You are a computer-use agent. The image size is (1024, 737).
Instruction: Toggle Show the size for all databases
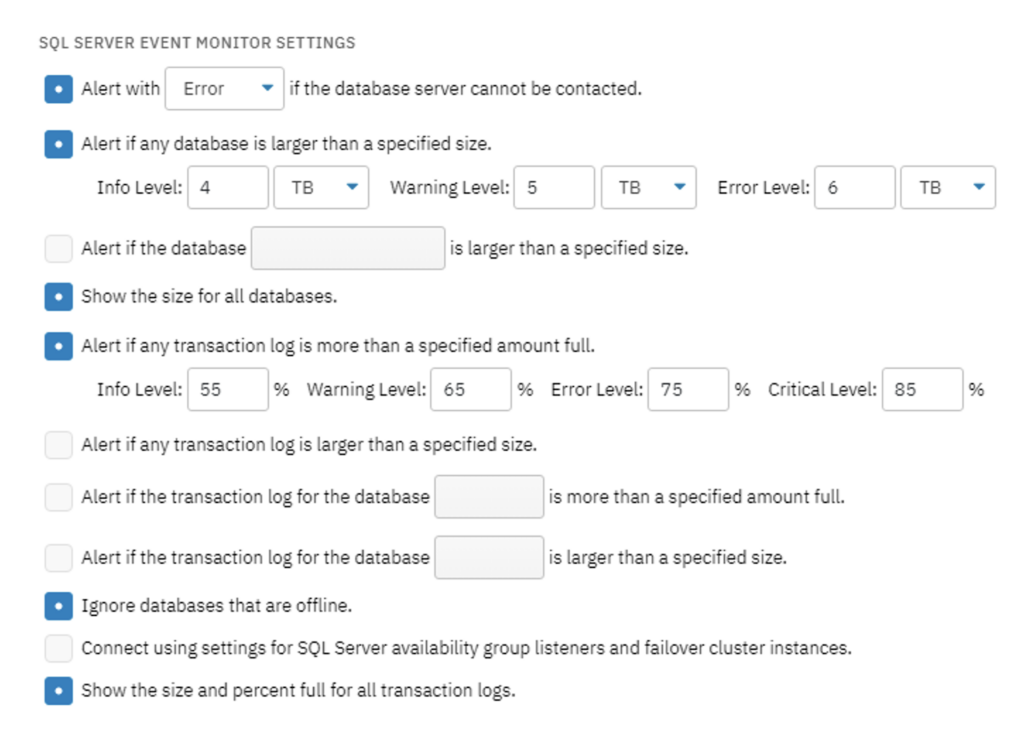[58, 296]
